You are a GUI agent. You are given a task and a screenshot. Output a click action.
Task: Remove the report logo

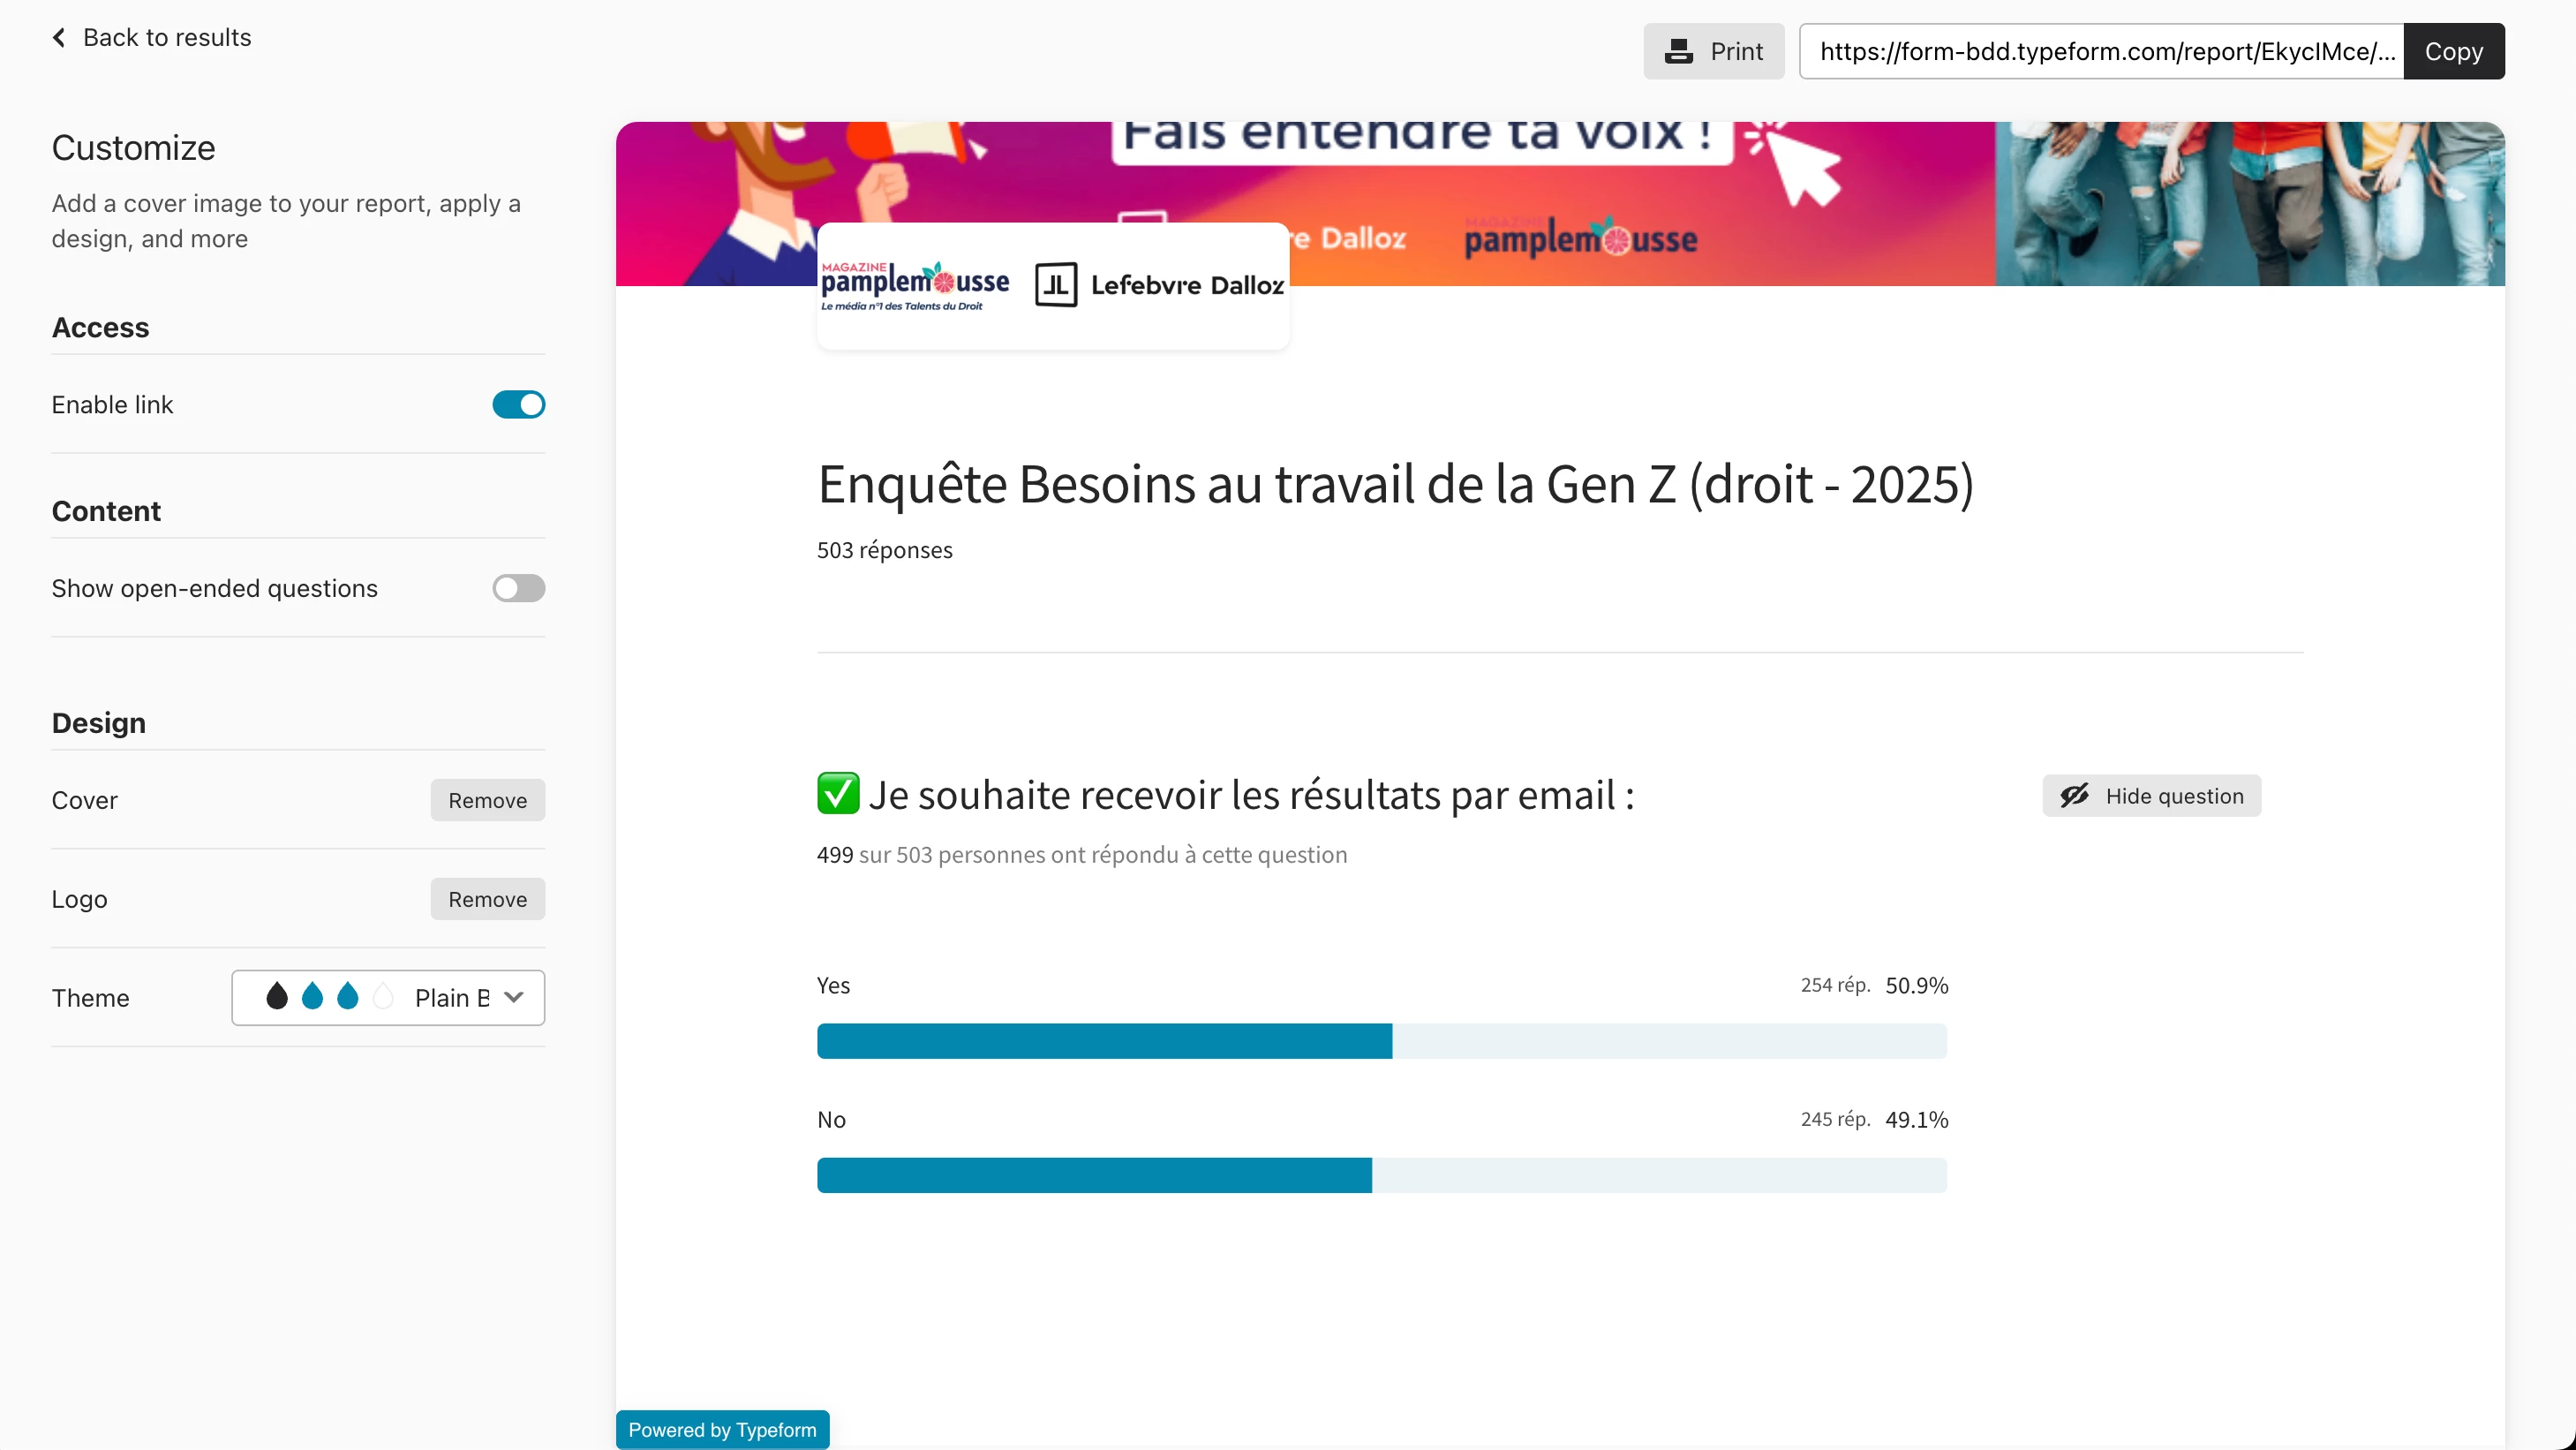click(487, 899)
